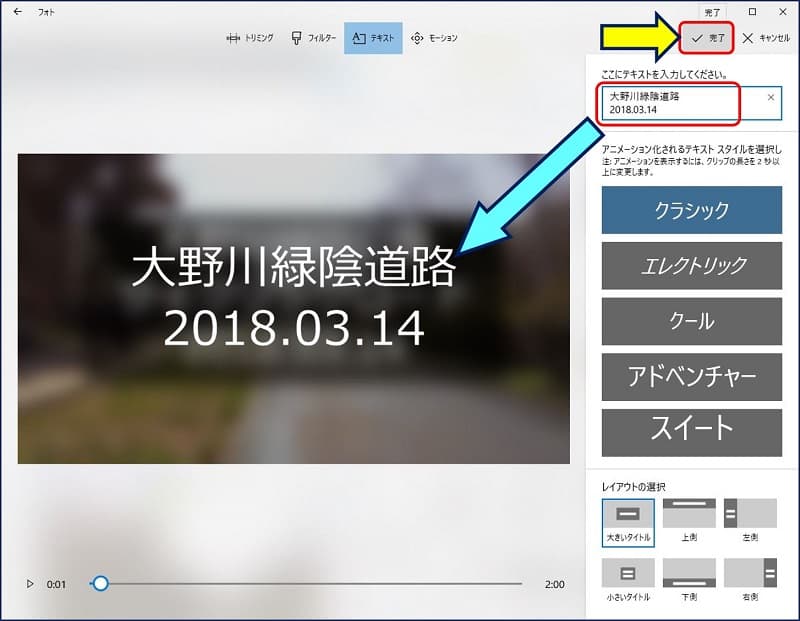Choose the スイート text style
Viewport: 800px width, 621px height.
pyautogui.click(x=691, y=430)
